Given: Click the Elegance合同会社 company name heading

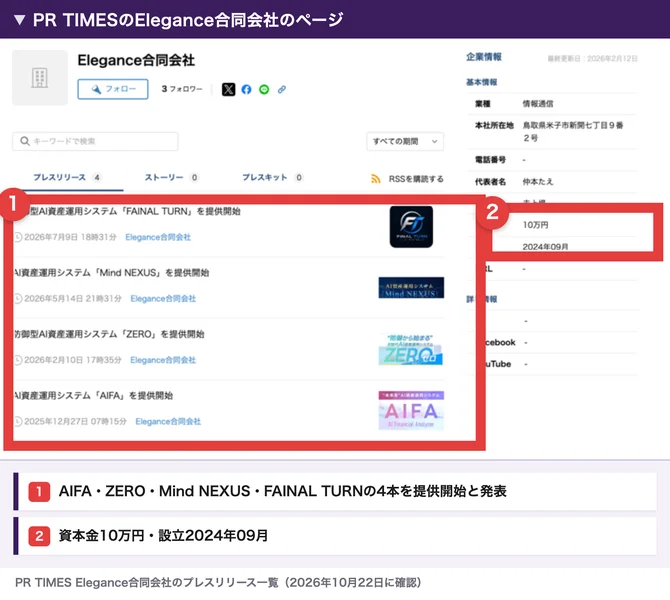Looking at the screenshot, I should 136,60.
